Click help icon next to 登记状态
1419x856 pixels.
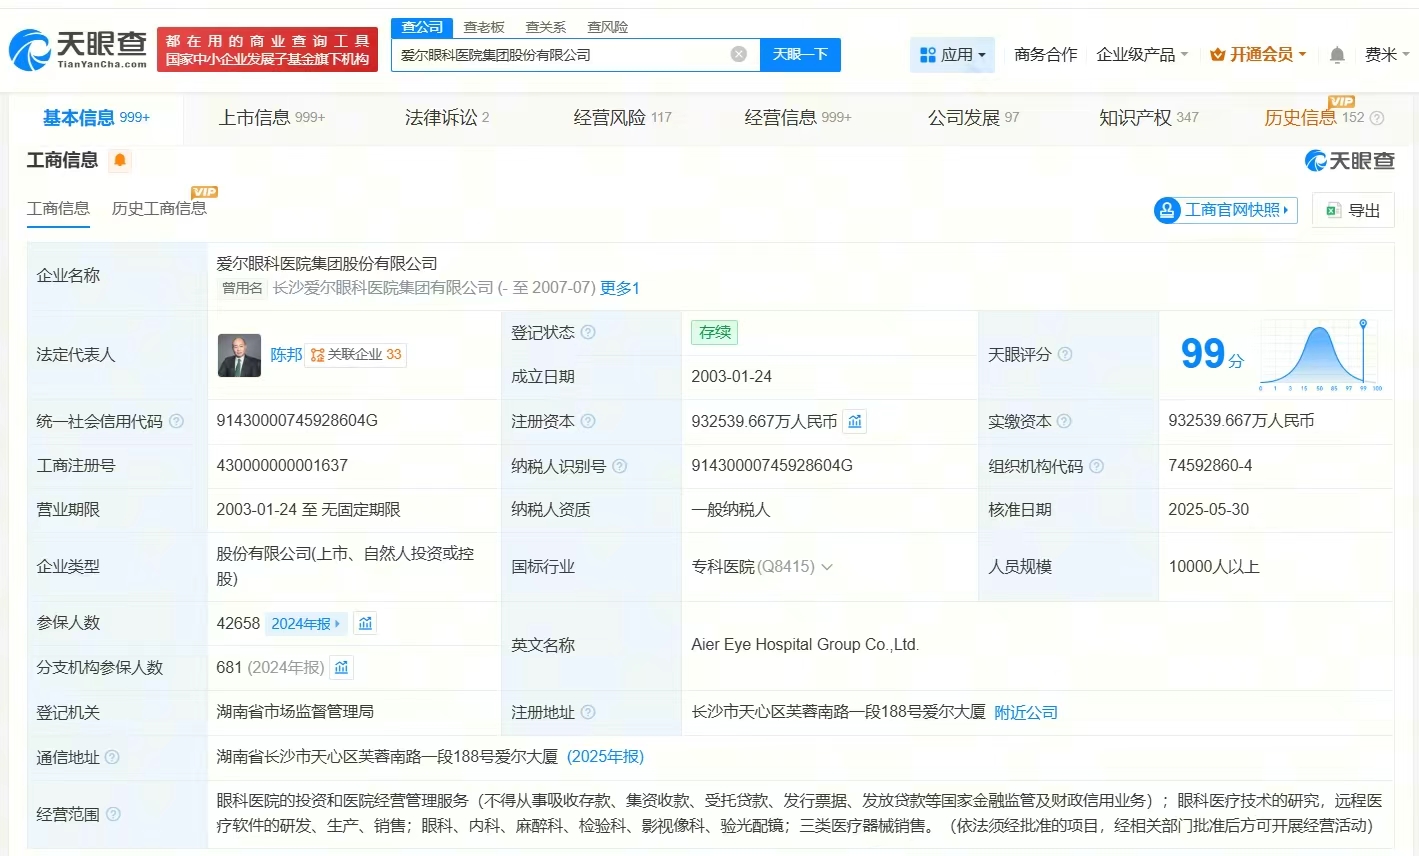pyautogui.click(x=588, y=332)
